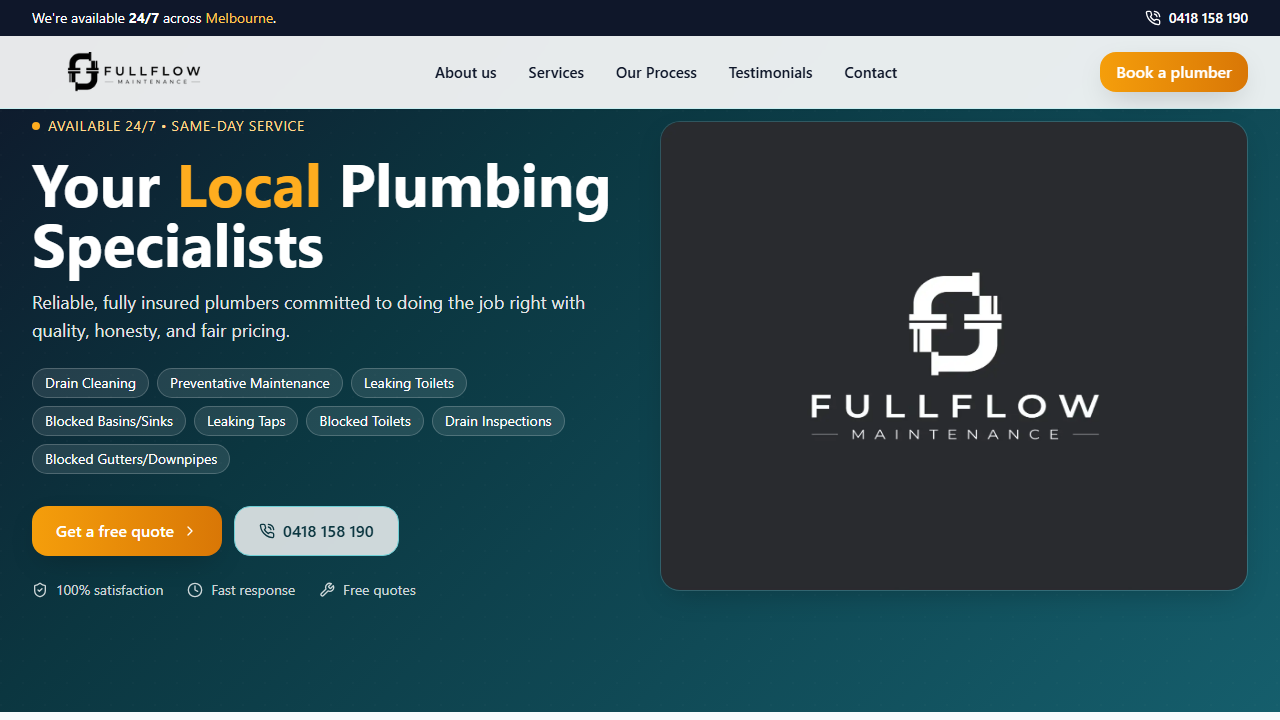This screenshot has width=1280, height=720.
Task: Navigate to Our Process
Action: [656, 73]
